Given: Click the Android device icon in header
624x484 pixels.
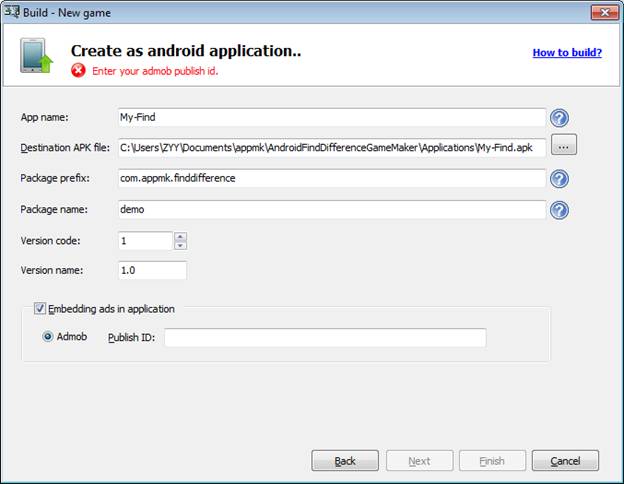Looking at the screenshot, I should [36, 56].
